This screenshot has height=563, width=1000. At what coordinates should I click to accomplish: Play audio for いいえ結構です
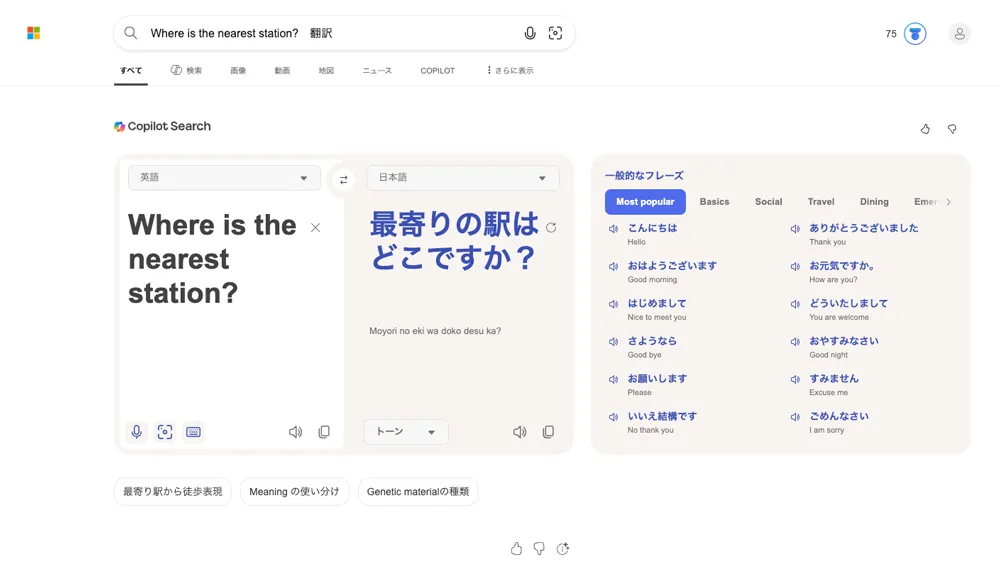[614, 416]
